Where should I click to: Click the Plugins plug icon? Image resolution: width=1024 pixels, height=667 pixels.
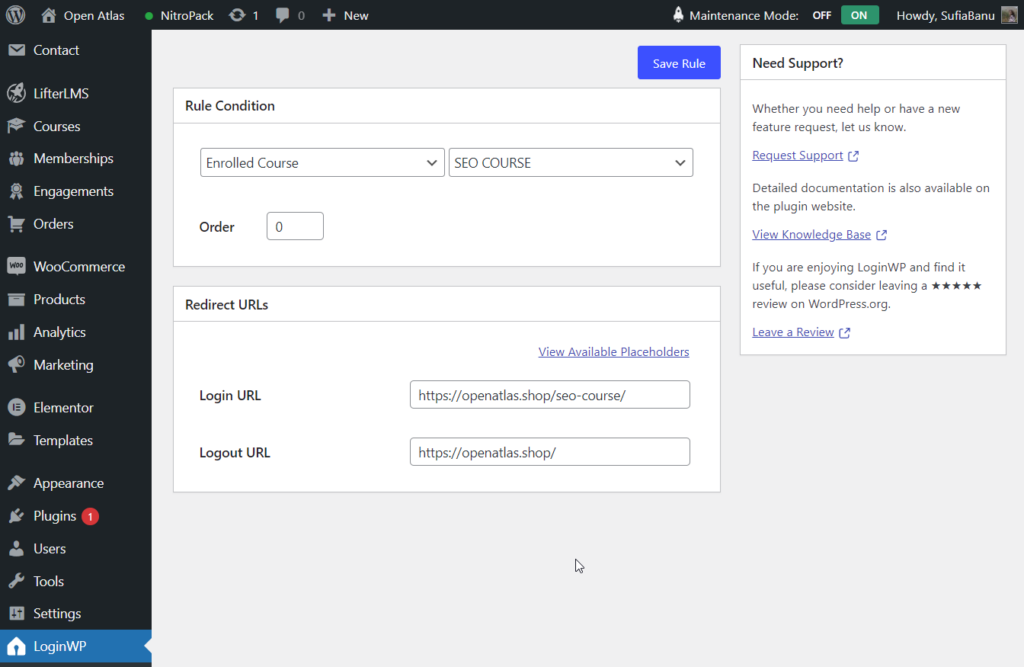click(16, 515)
